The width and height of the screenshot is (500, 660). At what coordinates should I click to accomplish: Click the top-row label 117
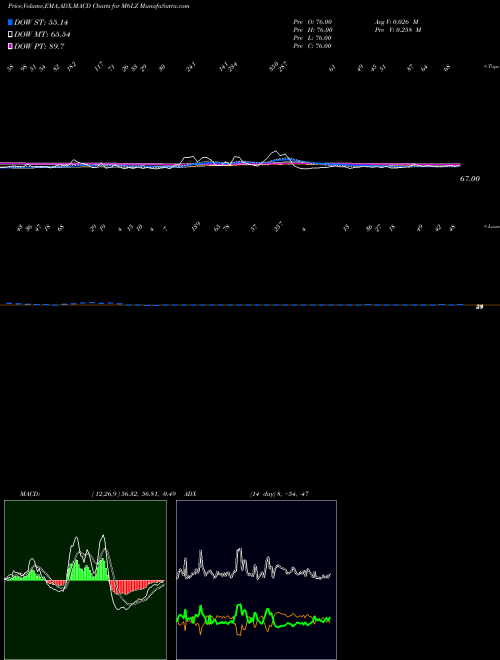coord(98,67)
